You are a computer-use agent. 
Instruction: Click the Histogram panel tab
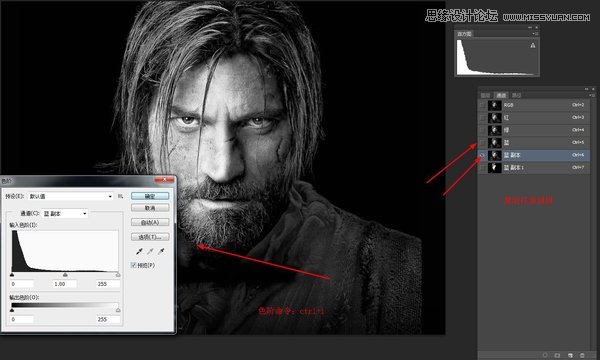pyautogui.click(x=465, y=34)
